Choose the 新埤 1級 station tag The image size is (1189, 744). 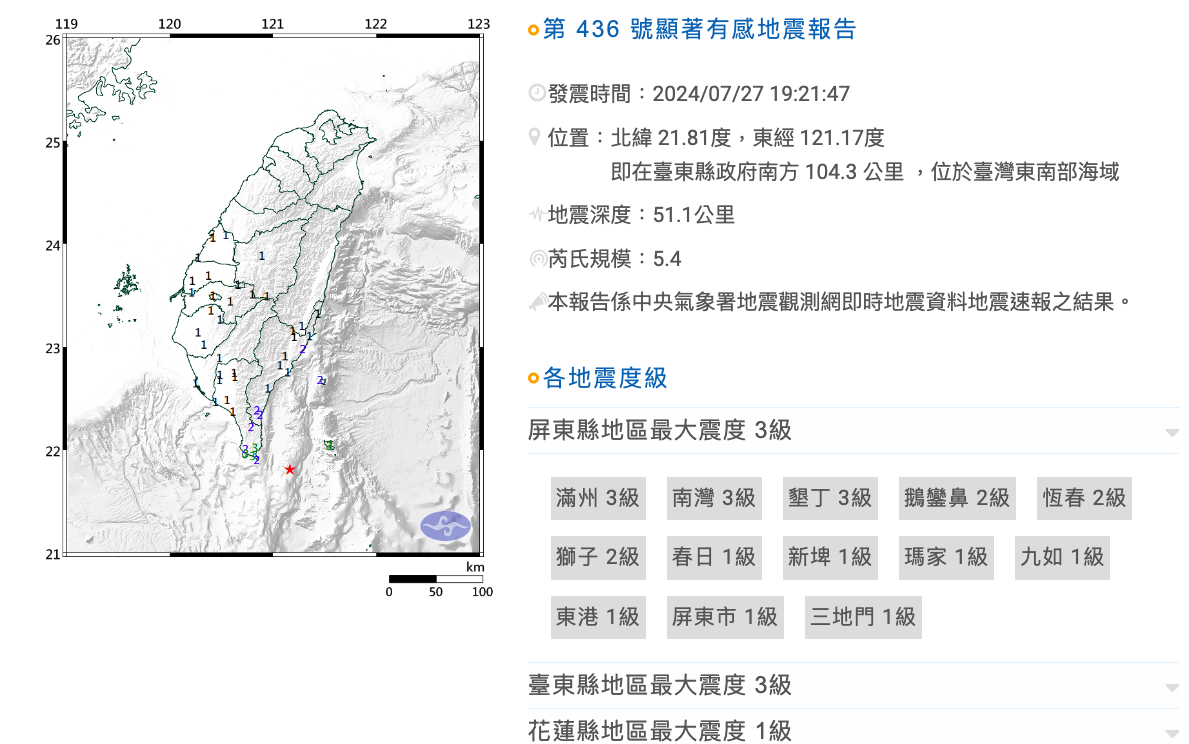pyautogui.click(x=830, y=557)
